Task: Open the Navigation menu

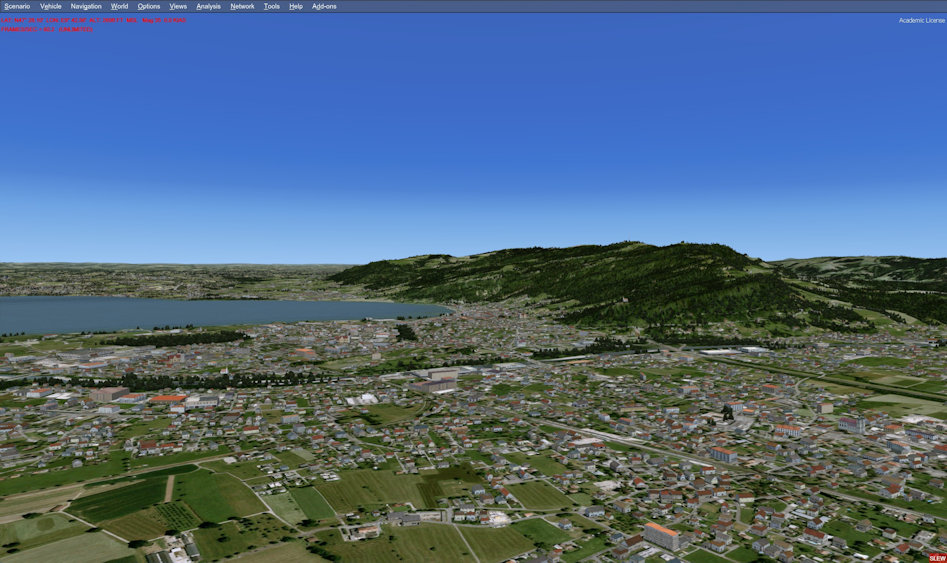Action: coord(86,6)
